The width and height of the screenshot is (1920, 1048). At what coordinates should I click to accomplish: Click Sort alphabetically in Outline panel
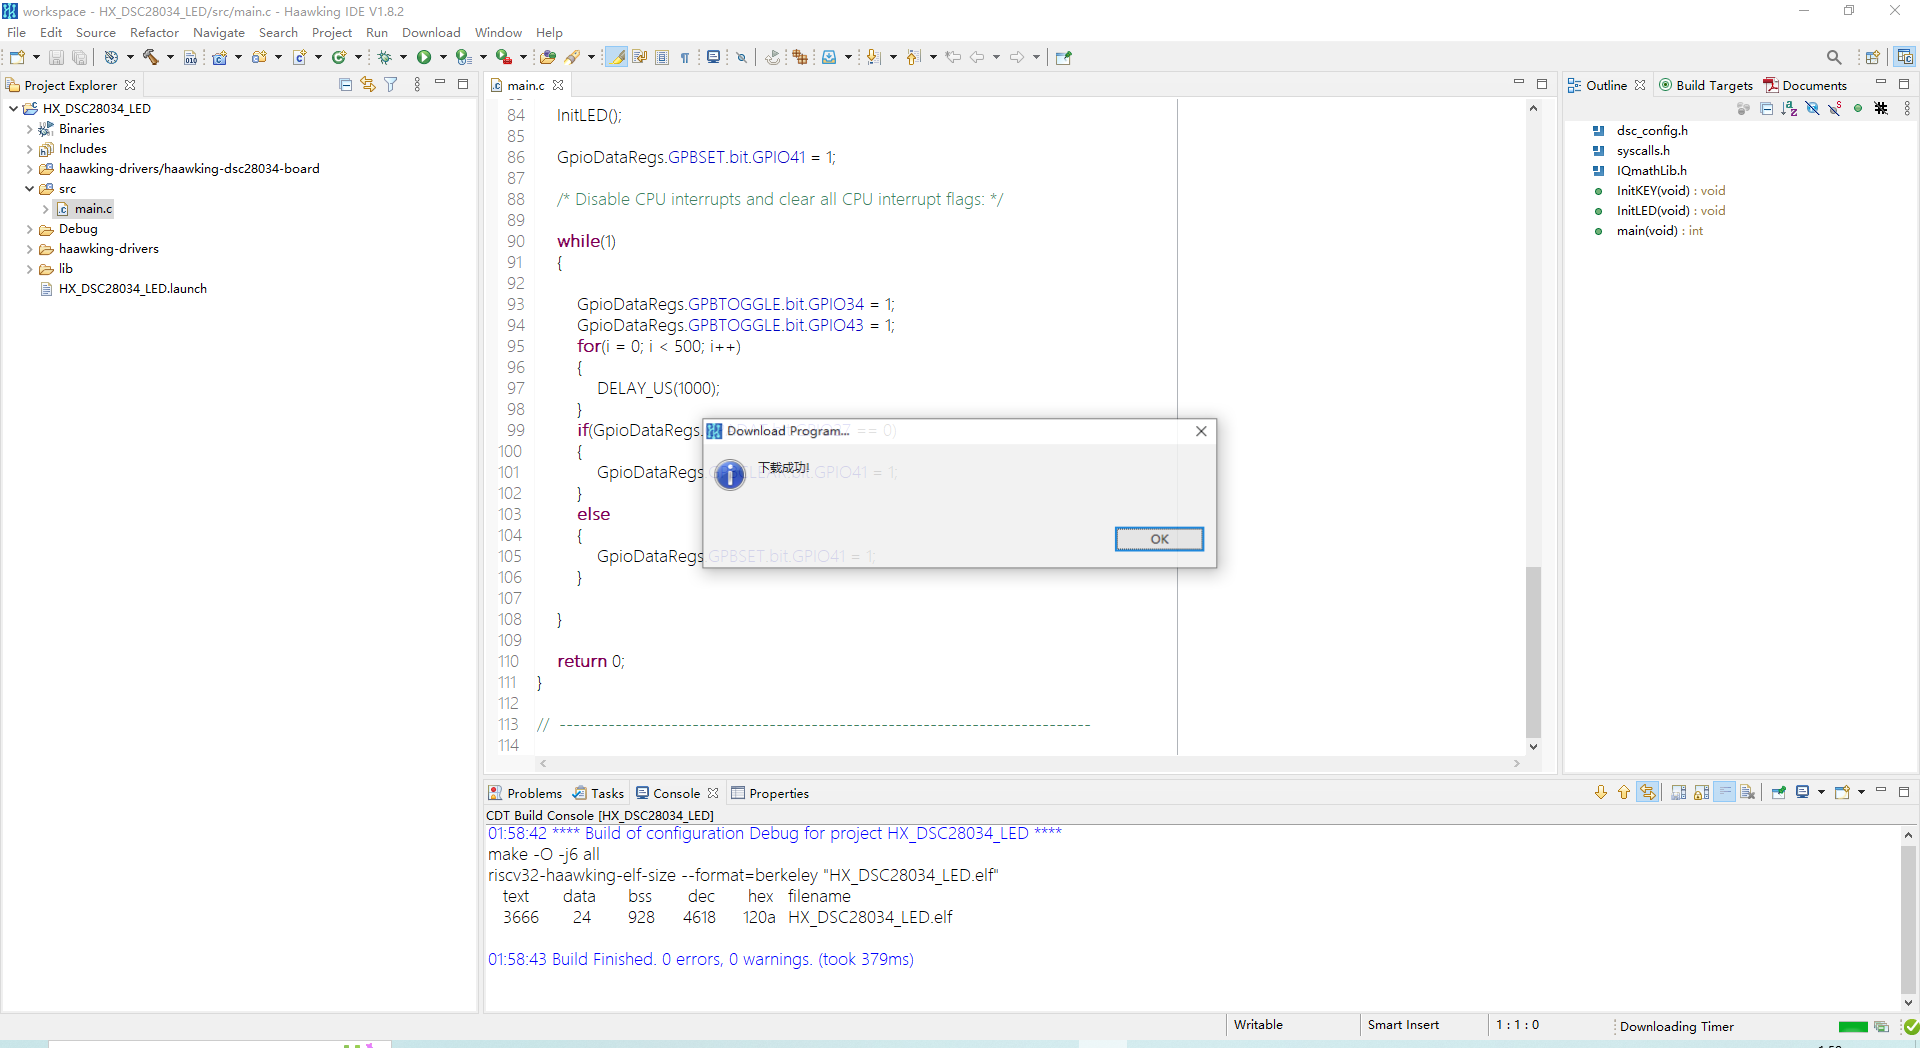tap(1789, 108)
